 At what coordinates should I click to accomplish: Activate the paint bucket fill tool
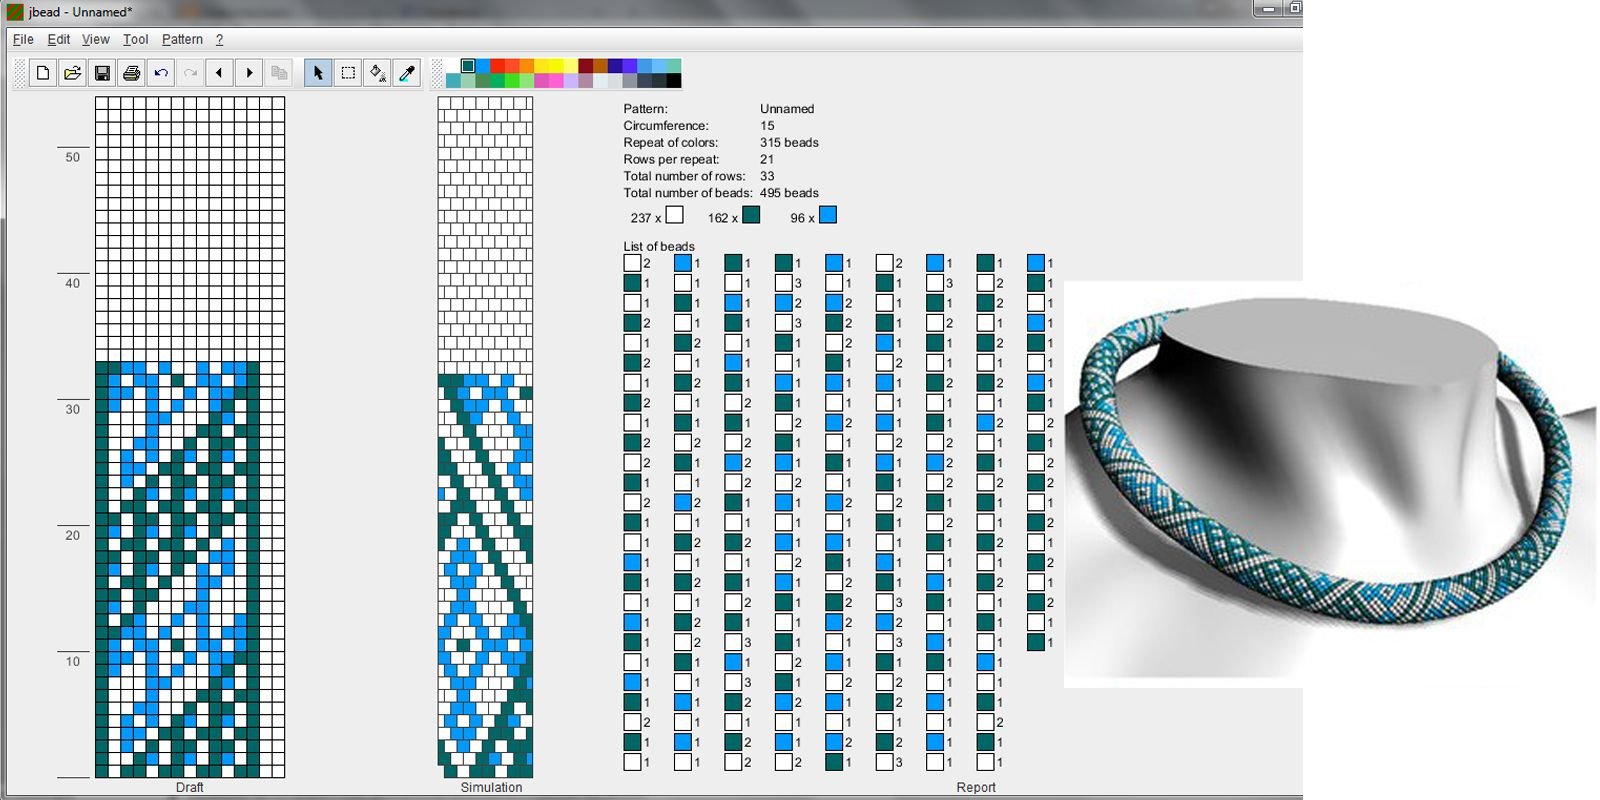tap(377, 73)
